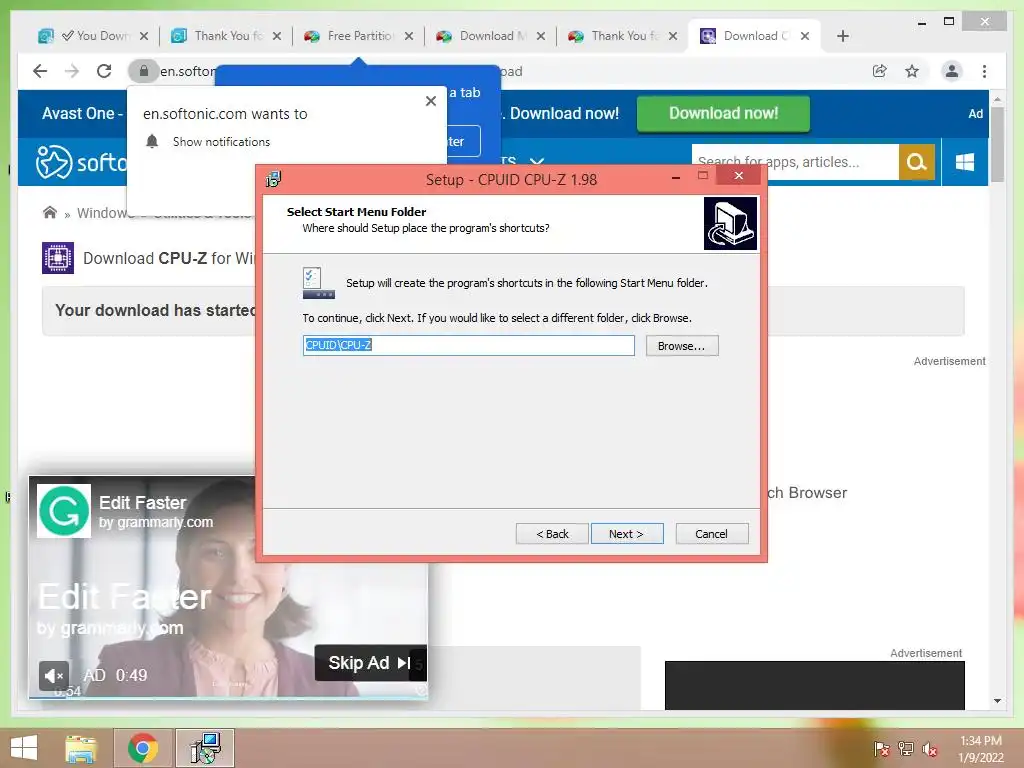The width and height of the screenshot is (1024, 768).
Task: Click setup installer icon on taskbar
Action: coord(205,748)
